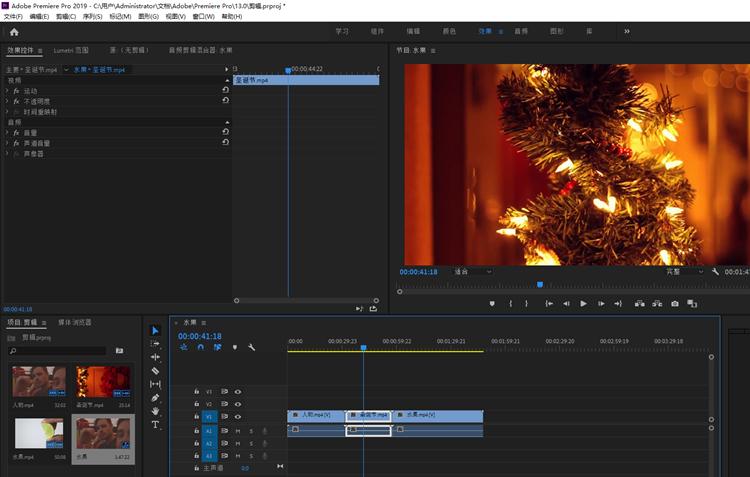Open Program Monitor wrench settings

pyautogui.click(x=715, y=271)
